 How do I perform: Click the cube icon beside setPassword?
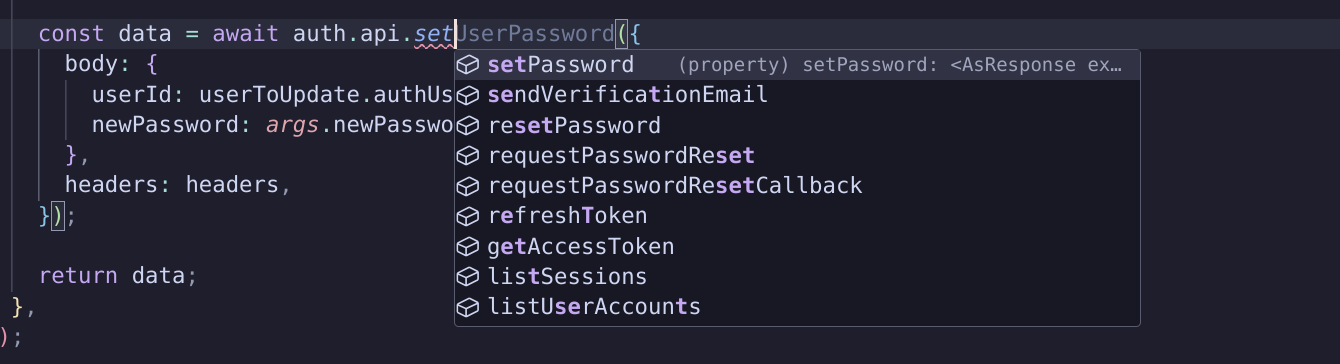[x=469, y=65]
